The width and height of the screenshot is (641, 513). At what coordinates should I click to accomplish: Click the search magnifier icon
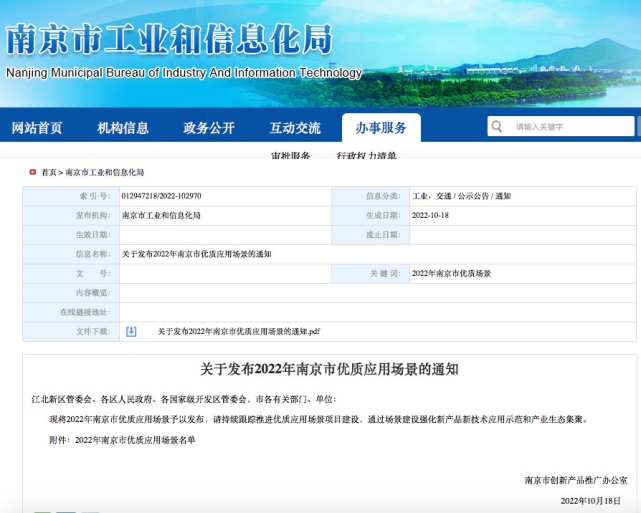click(497, 126)
